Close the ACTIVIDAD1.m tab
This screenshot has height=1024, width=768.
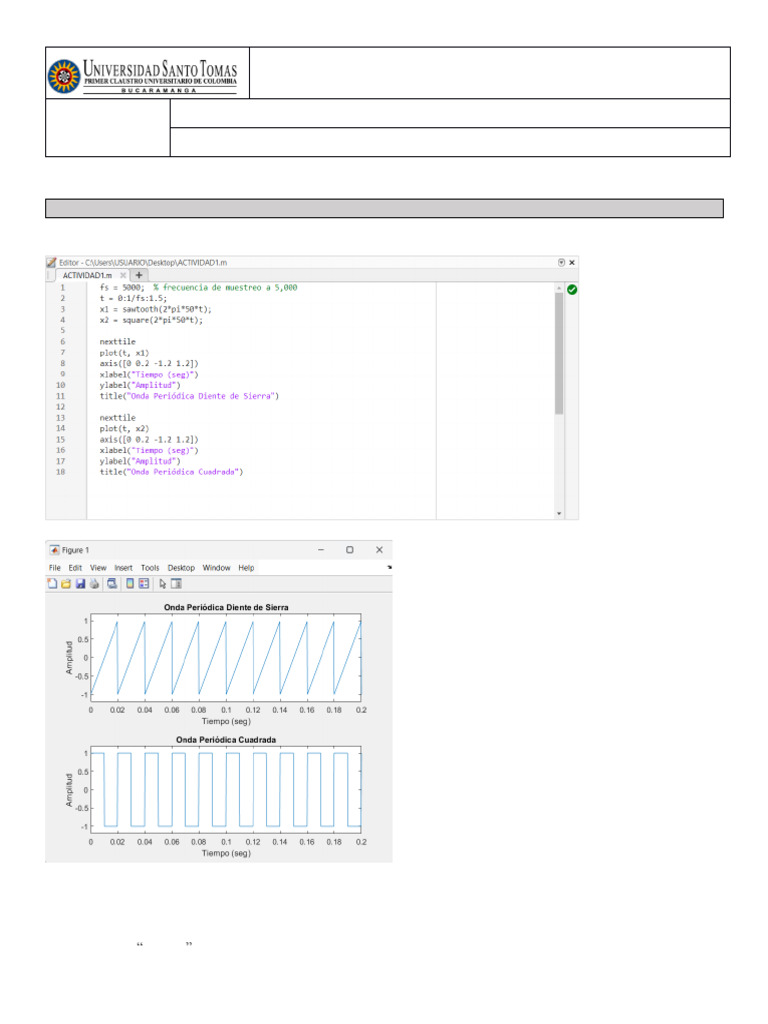point(123,274)
